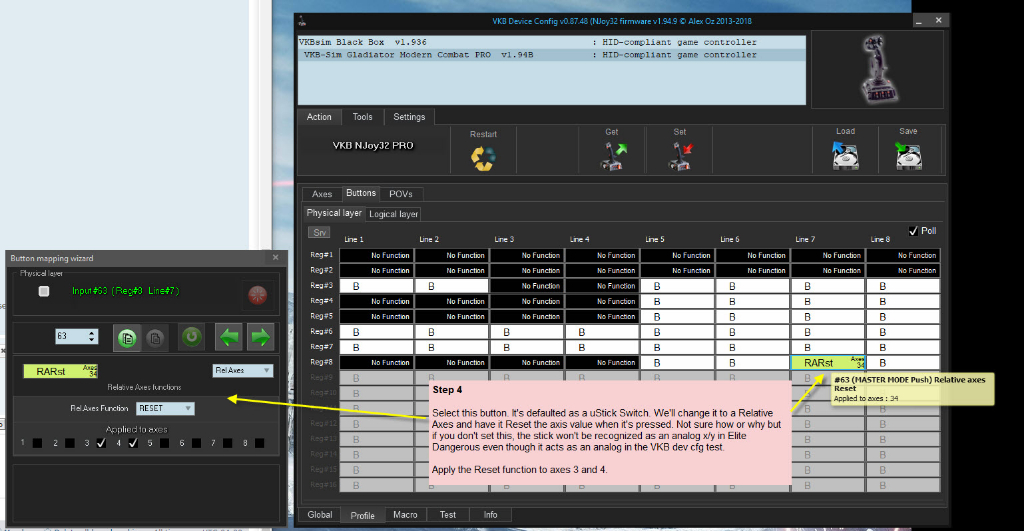Screen dimensions: 1024x531
Task: Open the Global bottom tab
Action: 320,515
